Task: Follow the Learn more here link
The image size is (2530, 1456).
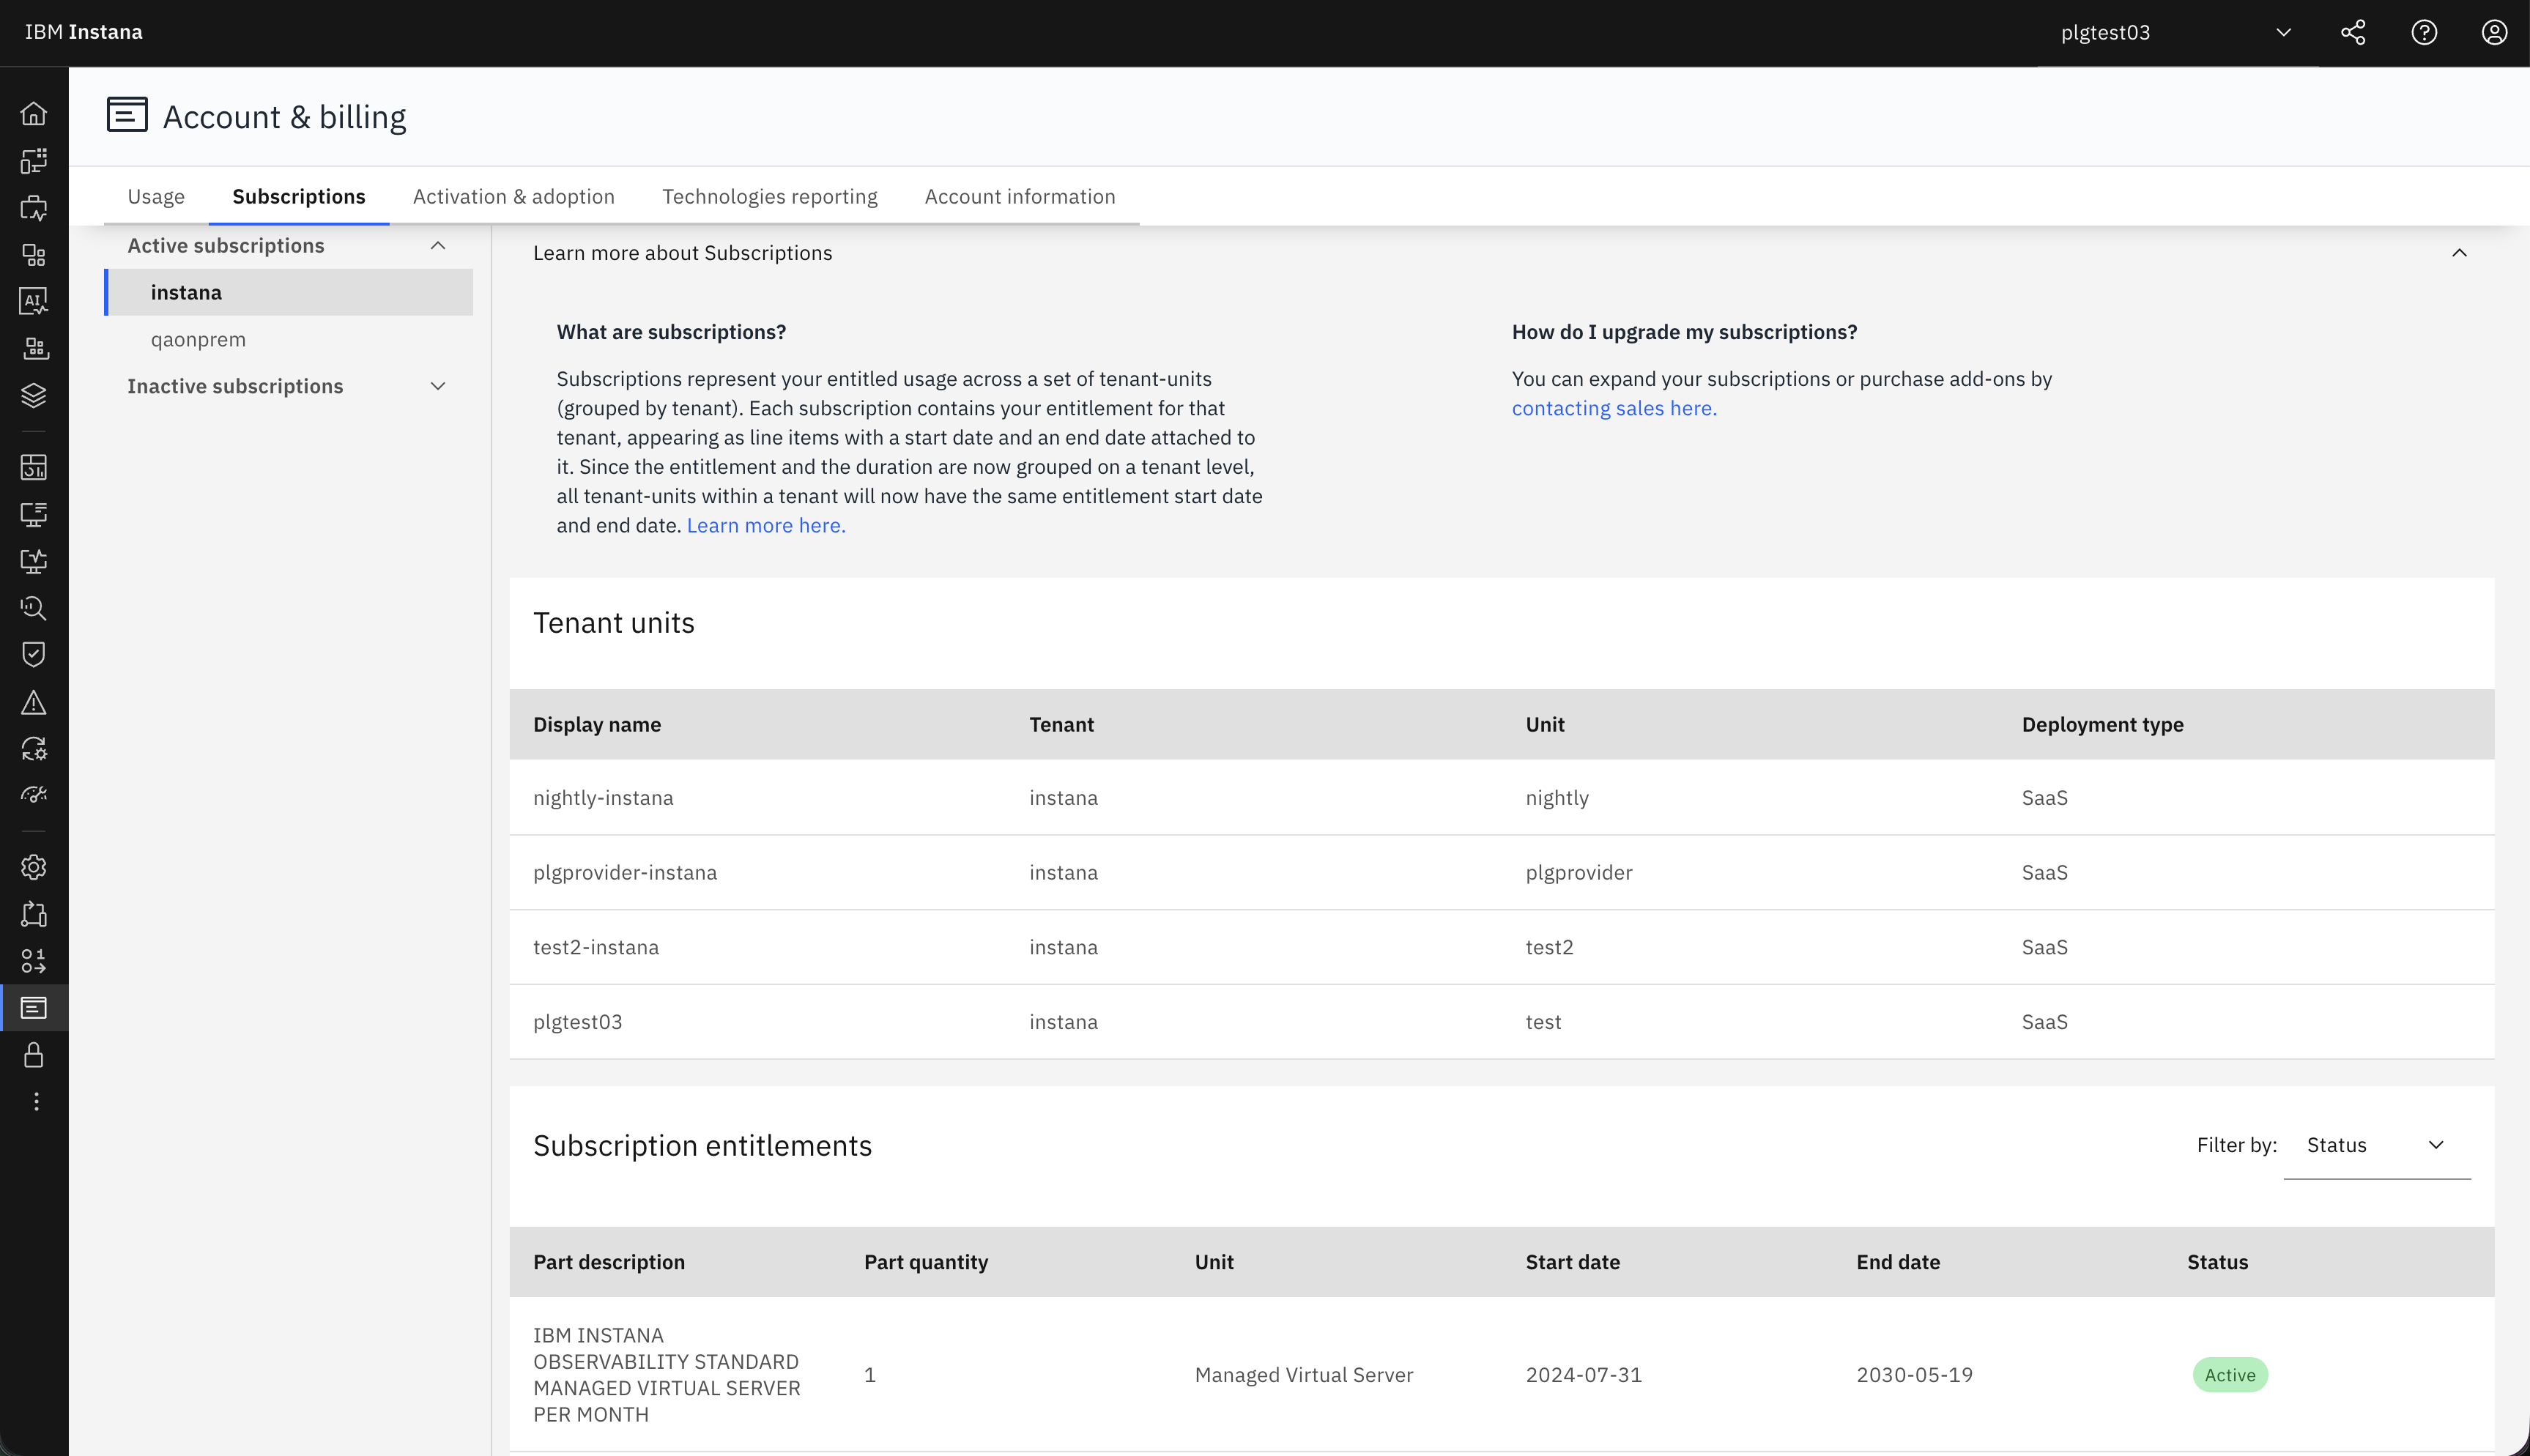Action: tap(766, 526)
